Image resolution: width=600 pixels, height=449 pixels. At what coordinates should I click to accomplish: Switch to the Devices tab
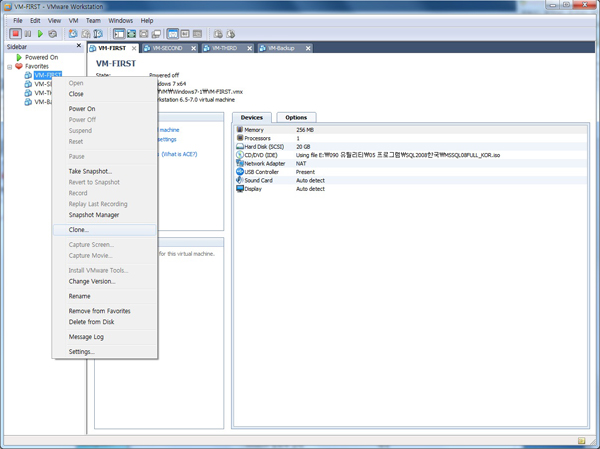pyautogui.click(x=252, y=118)
